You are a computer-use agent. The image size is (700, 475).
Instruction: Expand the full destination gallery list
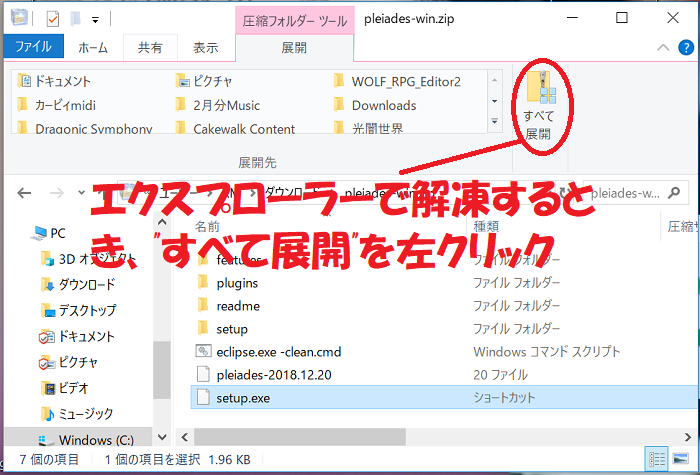tap(495, 121)
